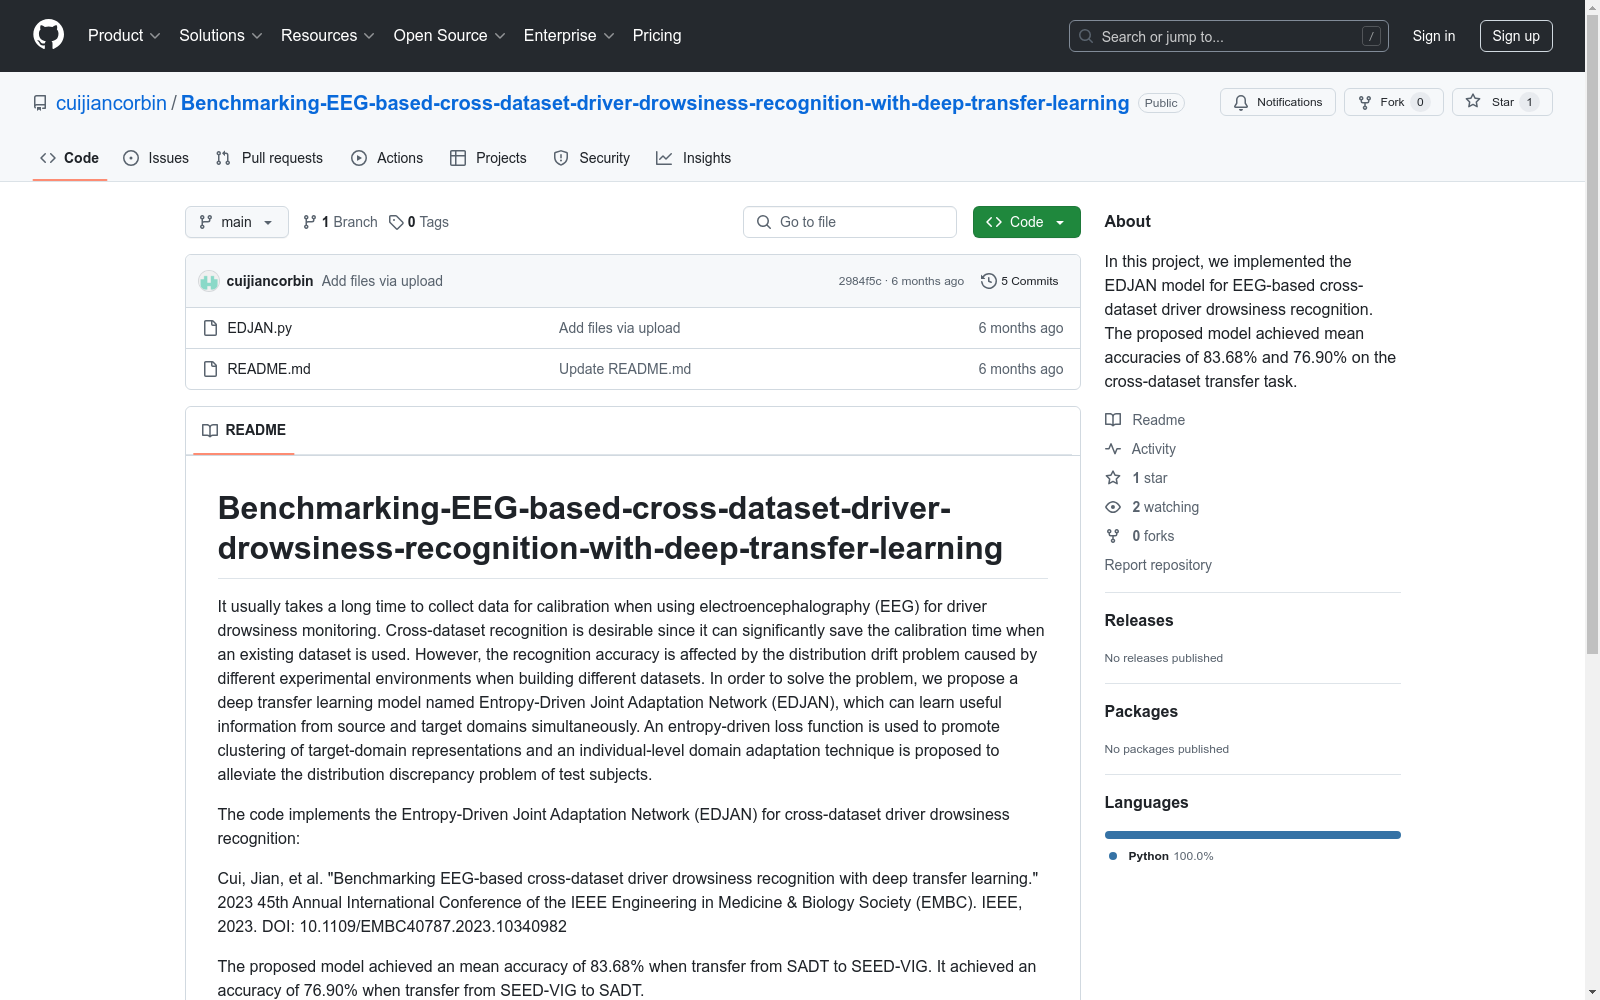The image size is (1600, 1000).
Task: Click the tag icon next to 0 Tags
Action: click(396, 222)
